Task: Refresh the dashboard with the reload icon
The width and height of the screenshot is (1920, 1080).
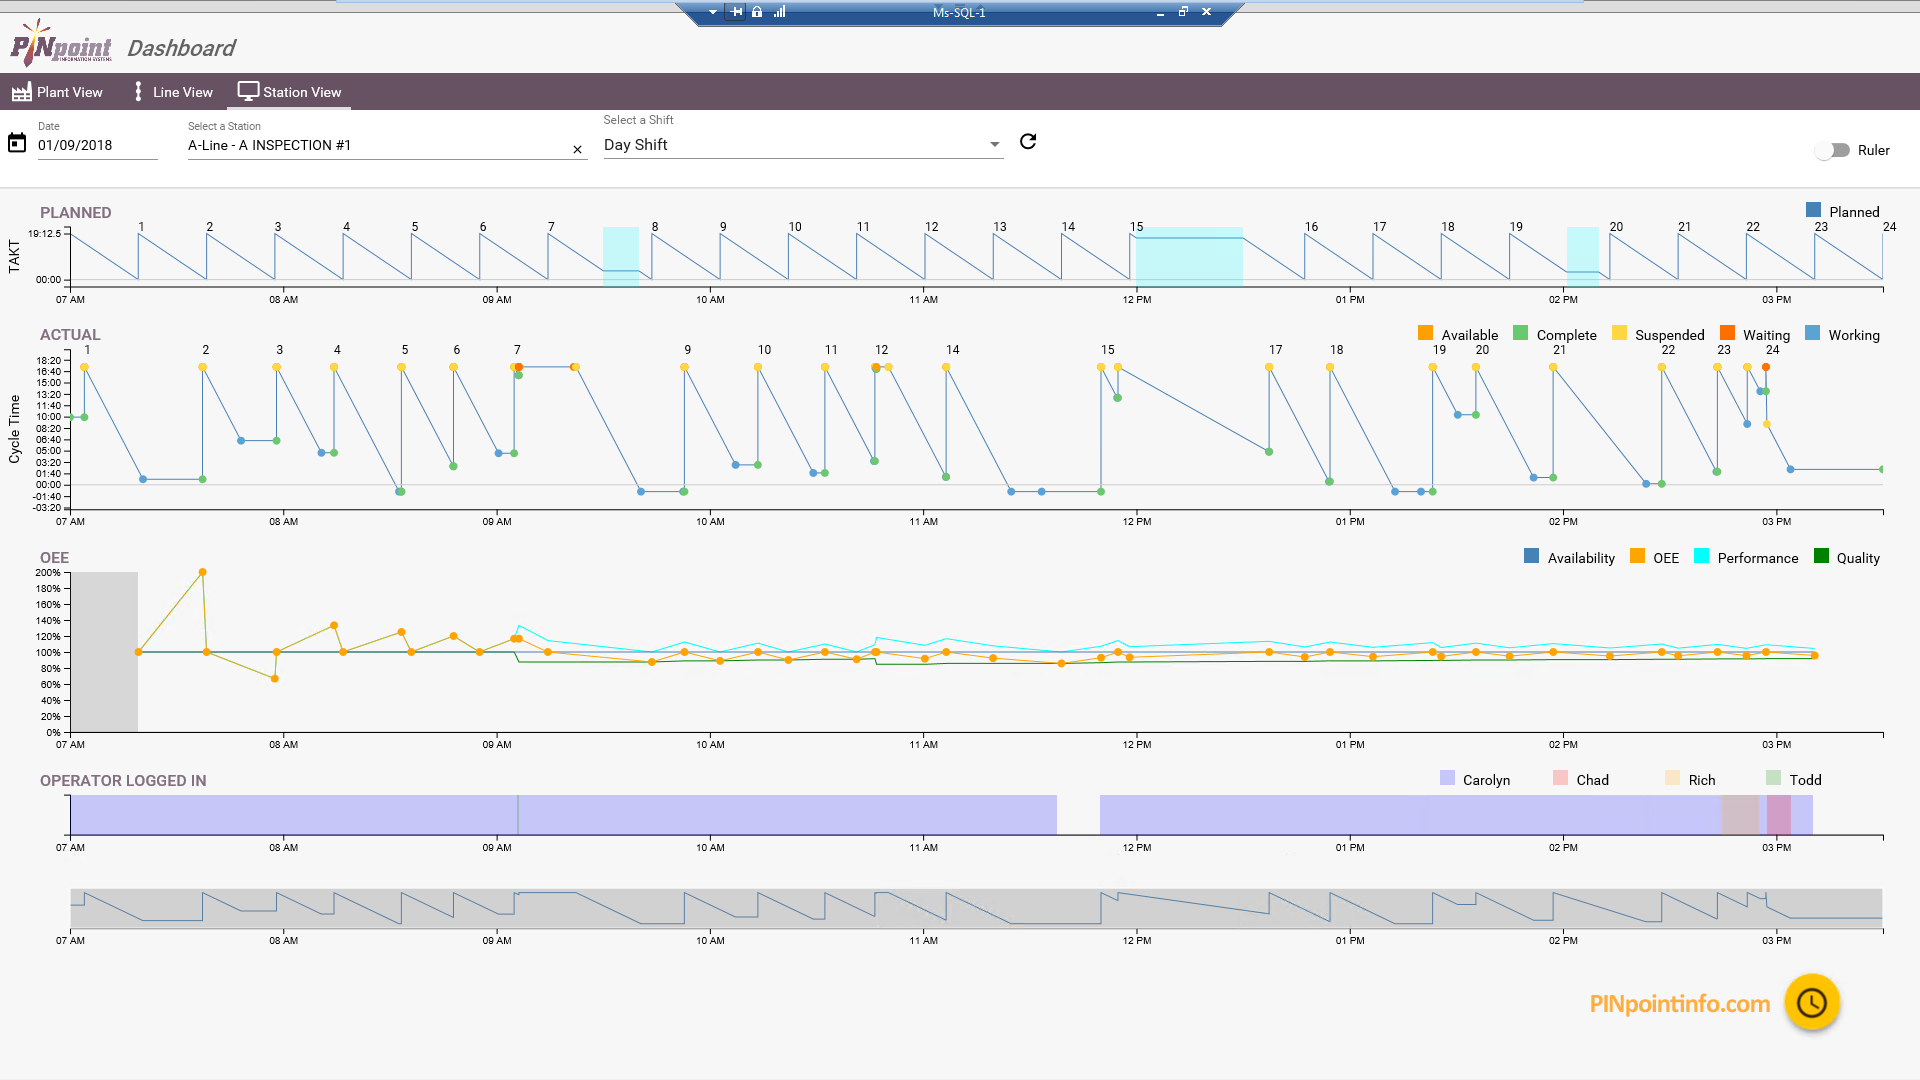Action: tap(1028, 142)
